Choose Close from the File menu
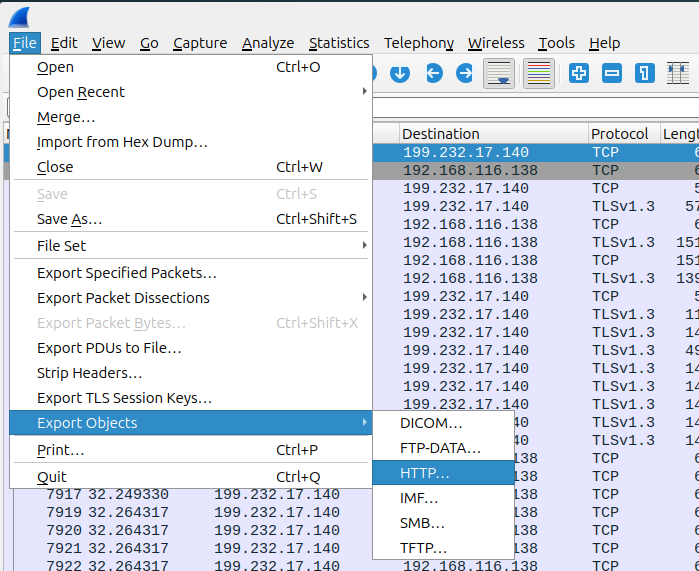Viewport: 699px width, 571px height. coord(191,167)
